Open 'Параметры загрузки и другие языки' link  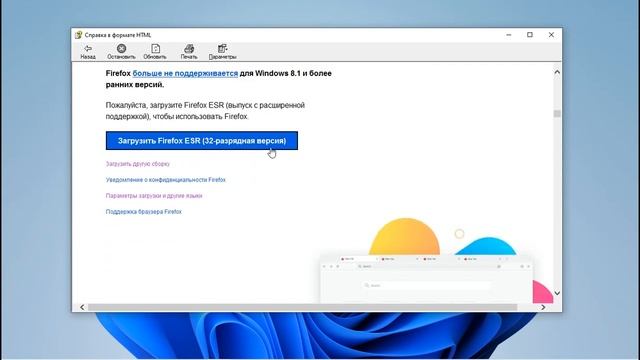(154, 196)
